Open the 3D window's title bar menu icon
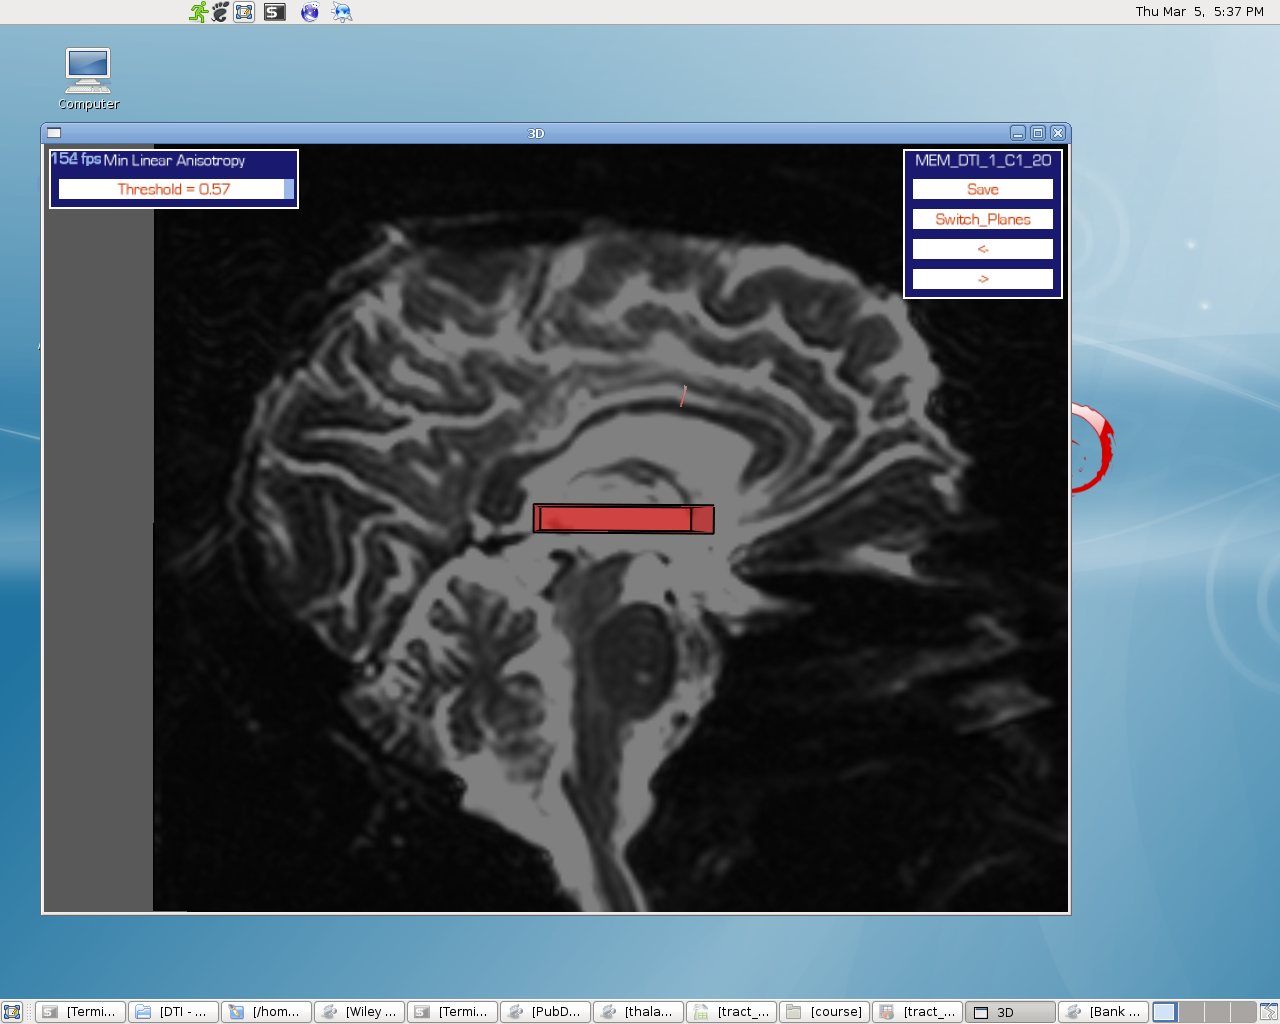The width and height of the screenshot is (1280, 1024). click(54, 133)
